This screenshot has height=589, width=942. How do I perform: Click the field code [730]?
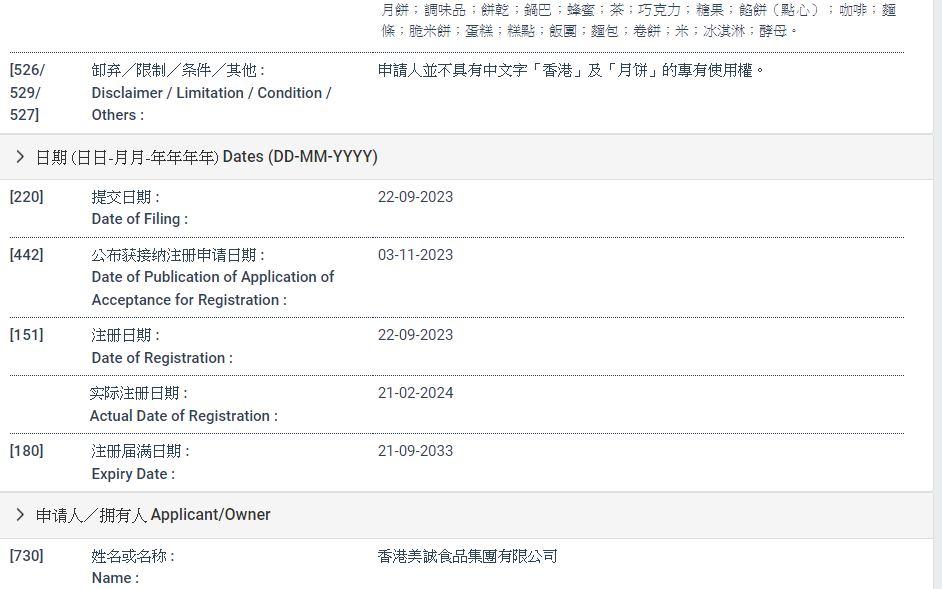pyautogui.click(x=26, y=556)
